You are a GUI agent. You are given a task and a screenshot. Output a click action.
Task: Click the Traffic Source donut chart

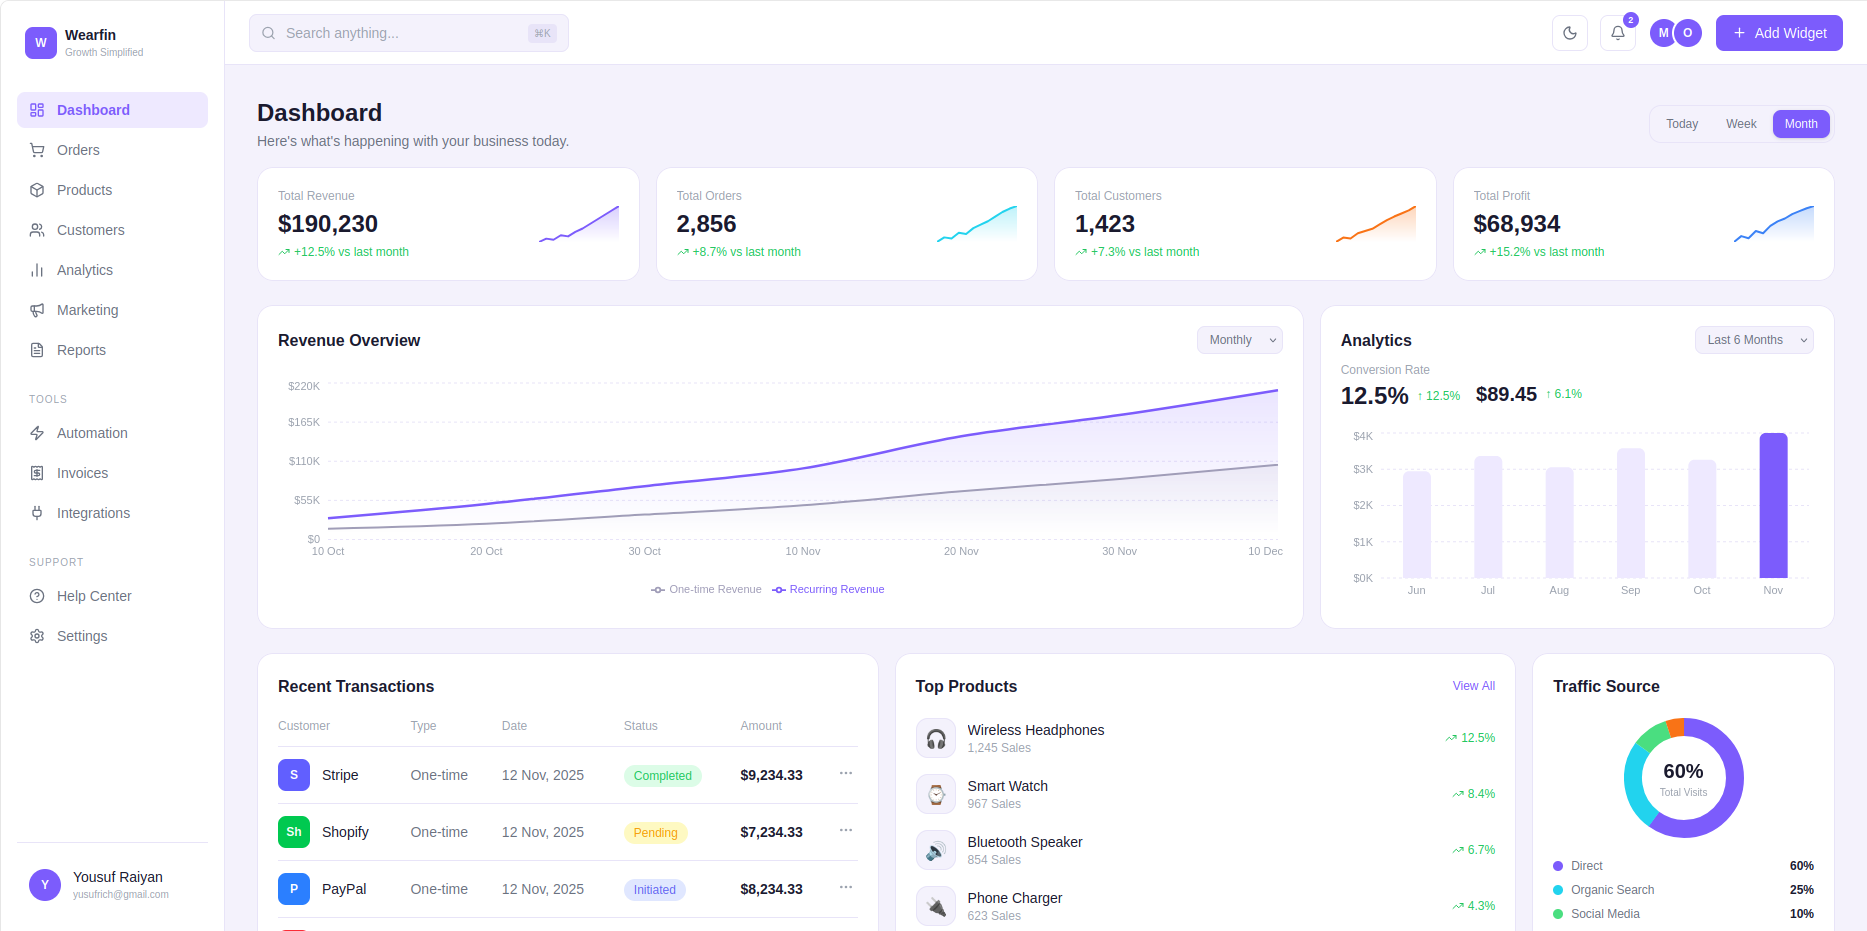[1684, 778]
